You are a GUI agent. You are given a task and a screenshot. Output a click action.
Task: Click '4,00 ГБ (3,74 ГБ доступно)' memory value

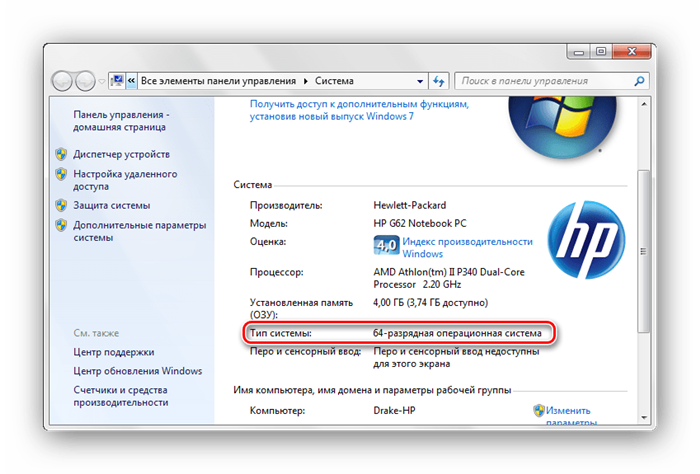click(x=431, y=303)
